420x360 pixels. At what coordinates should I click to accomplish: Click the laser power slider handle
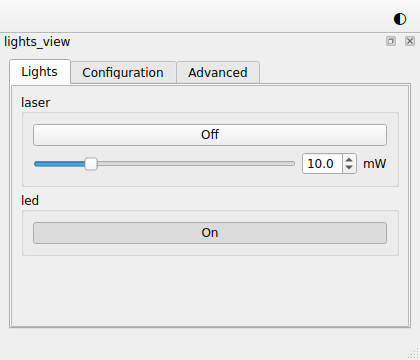tap(91, 164)
